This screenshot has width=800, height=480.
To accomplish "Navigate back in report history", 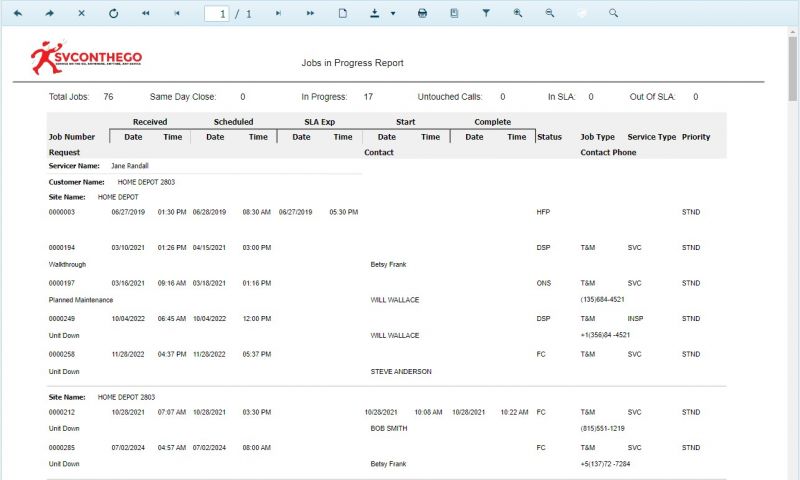I will pos(18,13).
